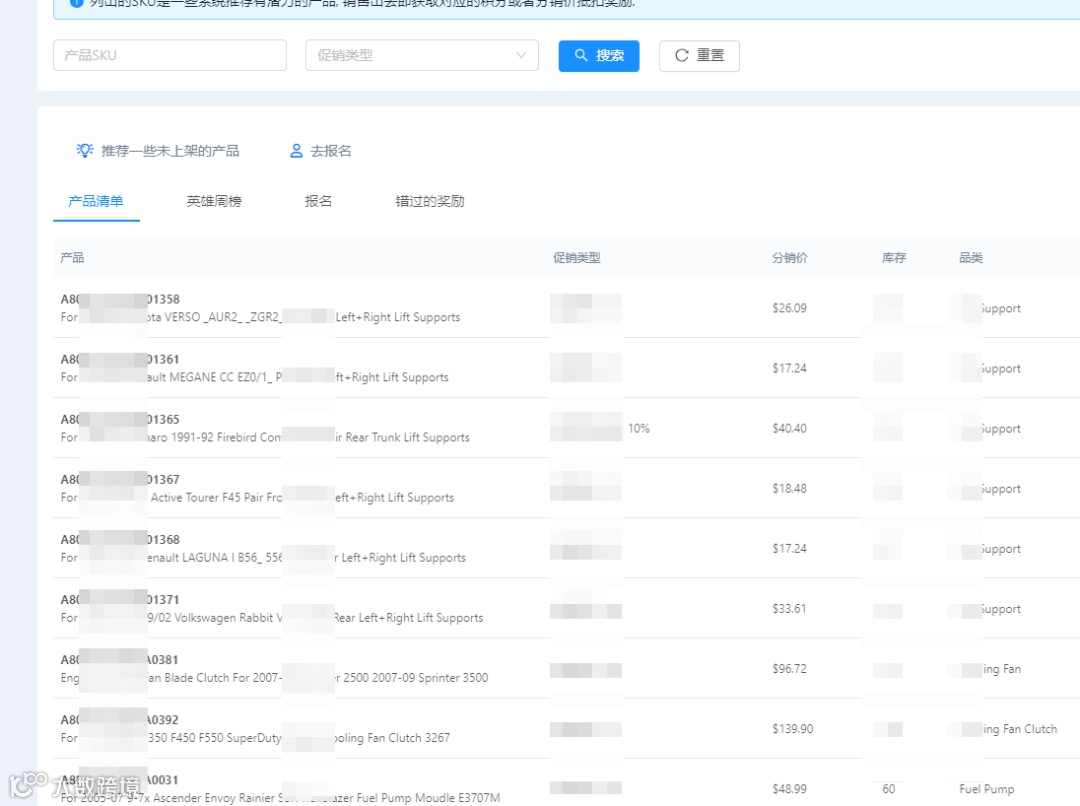Click the $139.90 price cell

click(x=793, y=729)
